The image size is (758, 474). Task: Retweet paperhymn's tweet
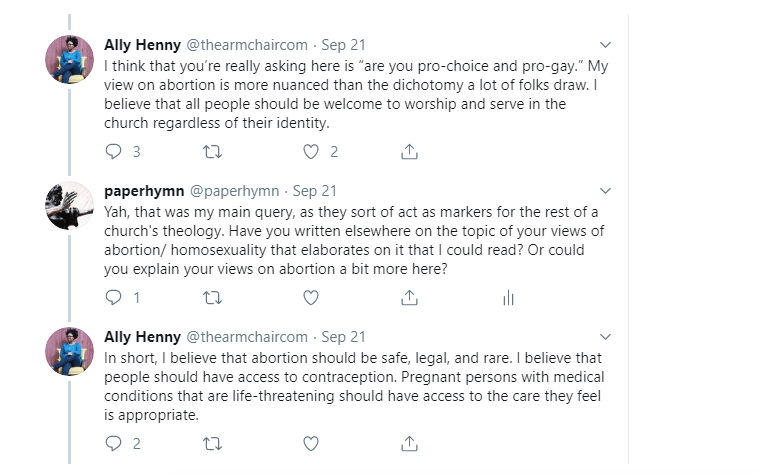tap(212, 297)
